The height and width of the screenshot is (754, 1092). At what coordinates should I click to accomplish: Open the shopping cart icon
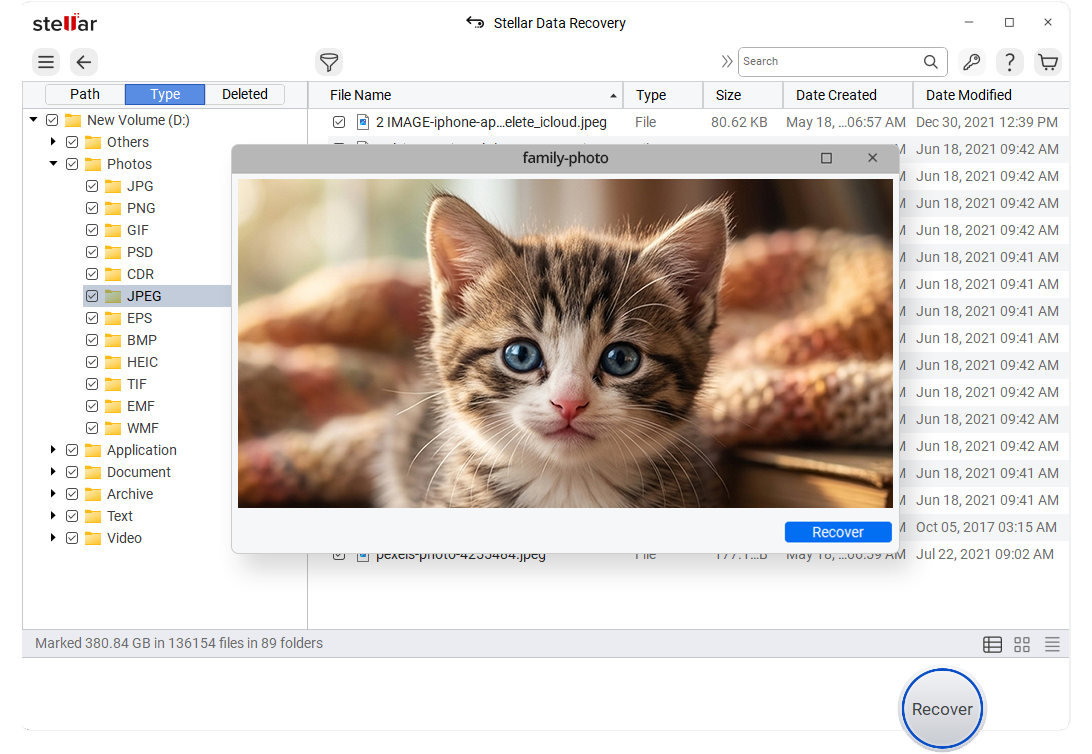click(1048, 62)
